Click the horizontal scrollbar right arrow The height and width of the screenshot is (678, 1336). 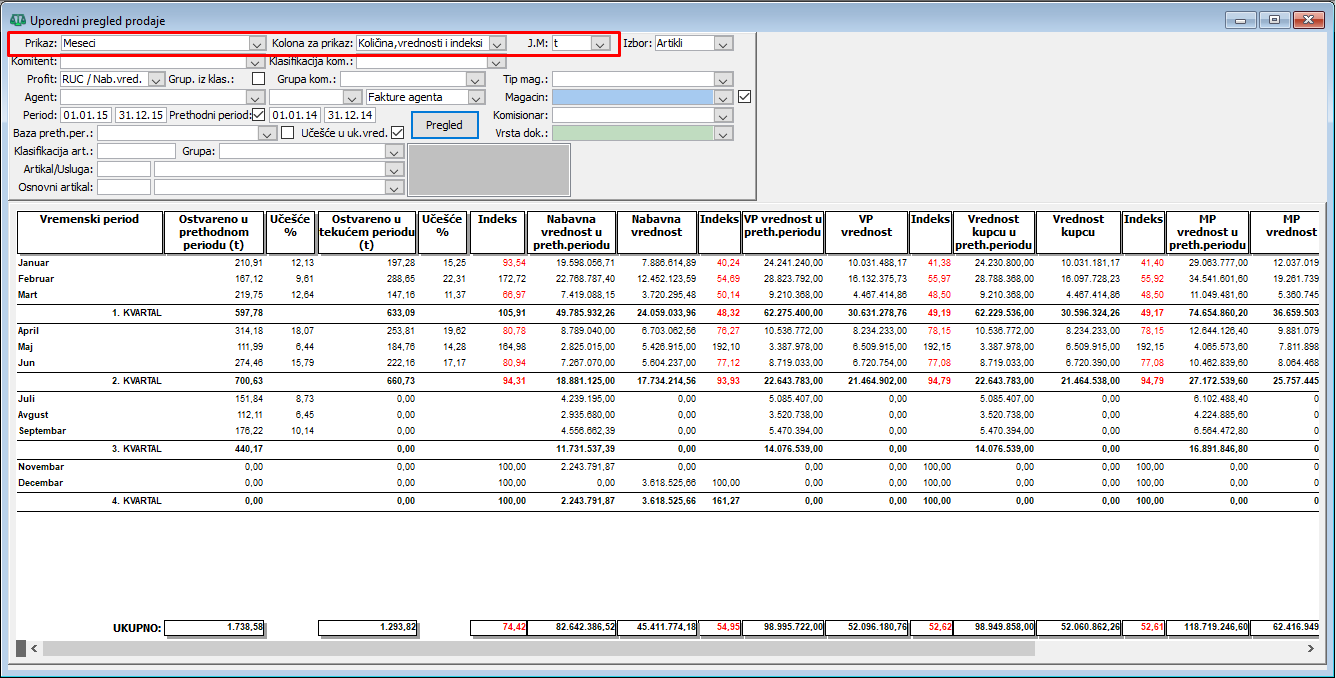(1310, 648)
